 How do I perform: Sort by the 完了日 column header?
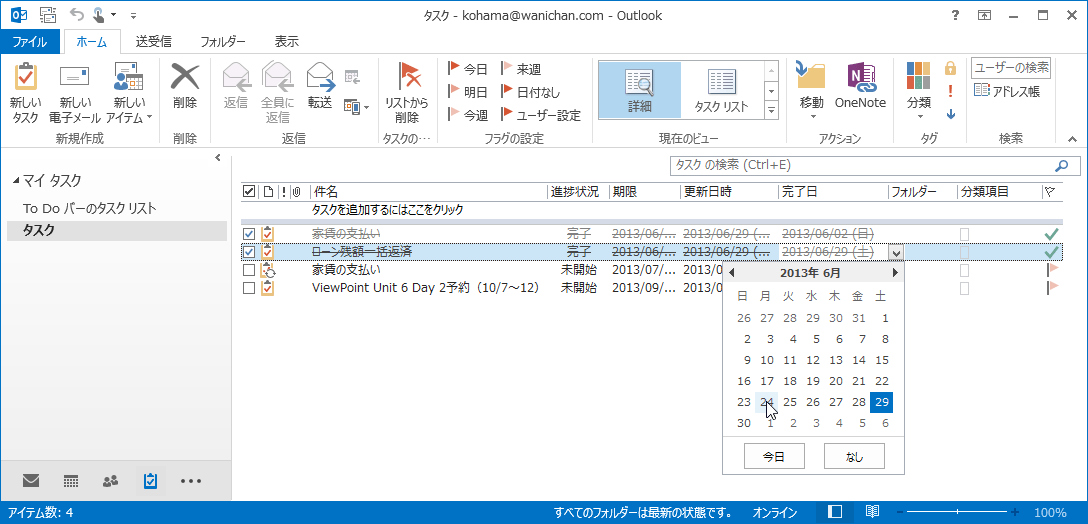pyautogui.click(x=833, y=192)
